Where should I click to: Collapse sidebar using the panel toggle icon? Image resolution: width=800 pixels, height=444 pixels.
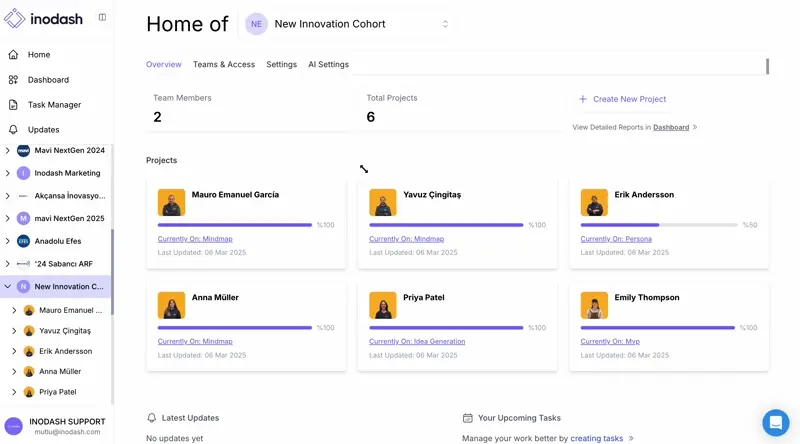click(102, 18)
